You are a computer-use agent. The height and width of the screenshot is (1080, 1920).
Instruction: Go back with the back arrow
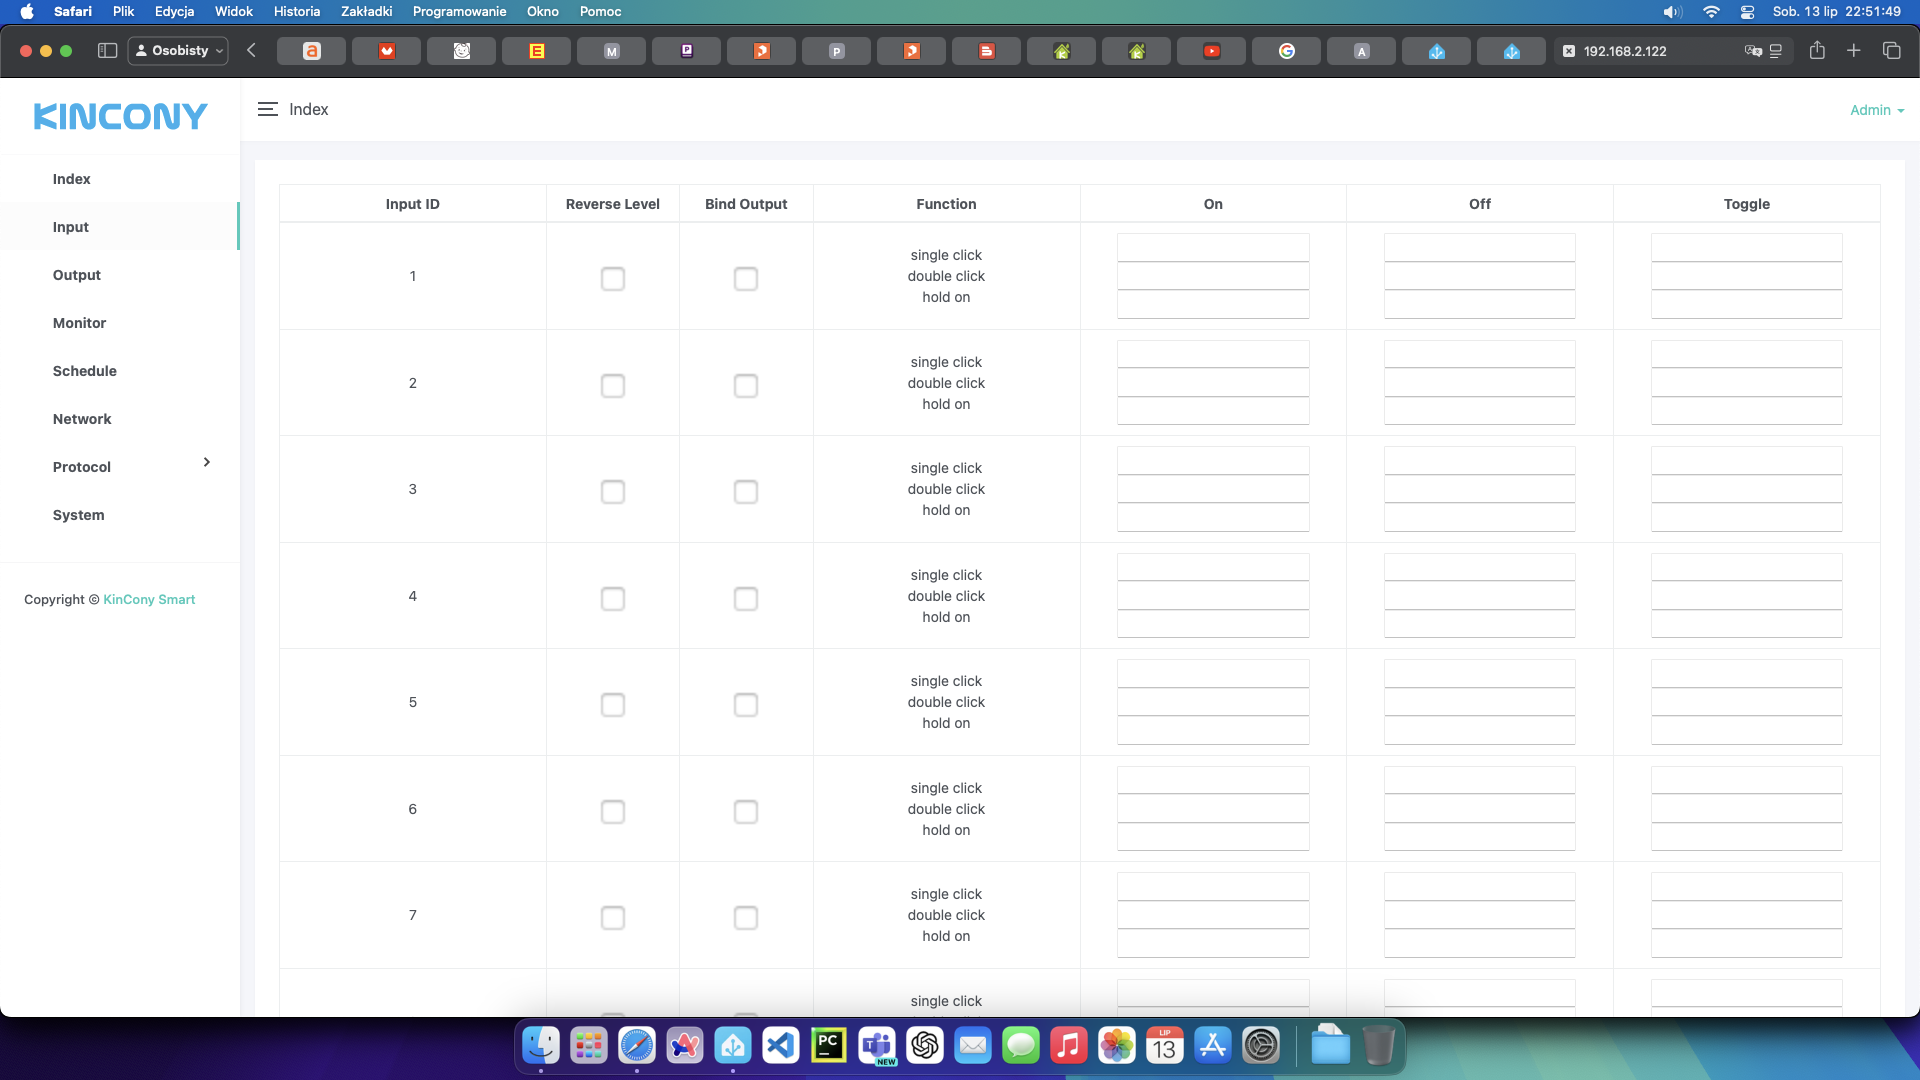(252, 51)
